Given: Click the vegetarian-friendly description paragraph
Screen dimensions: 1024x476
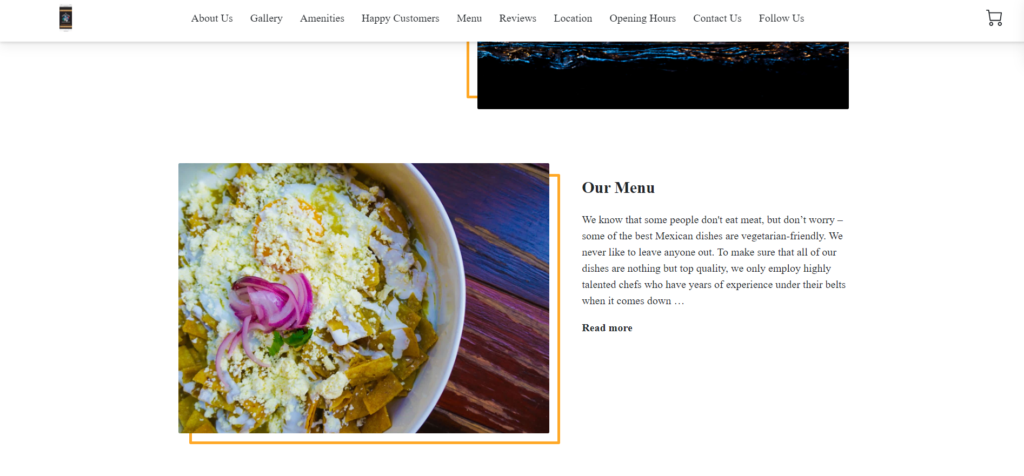Looking at the screenshot, I should [714, 260].
